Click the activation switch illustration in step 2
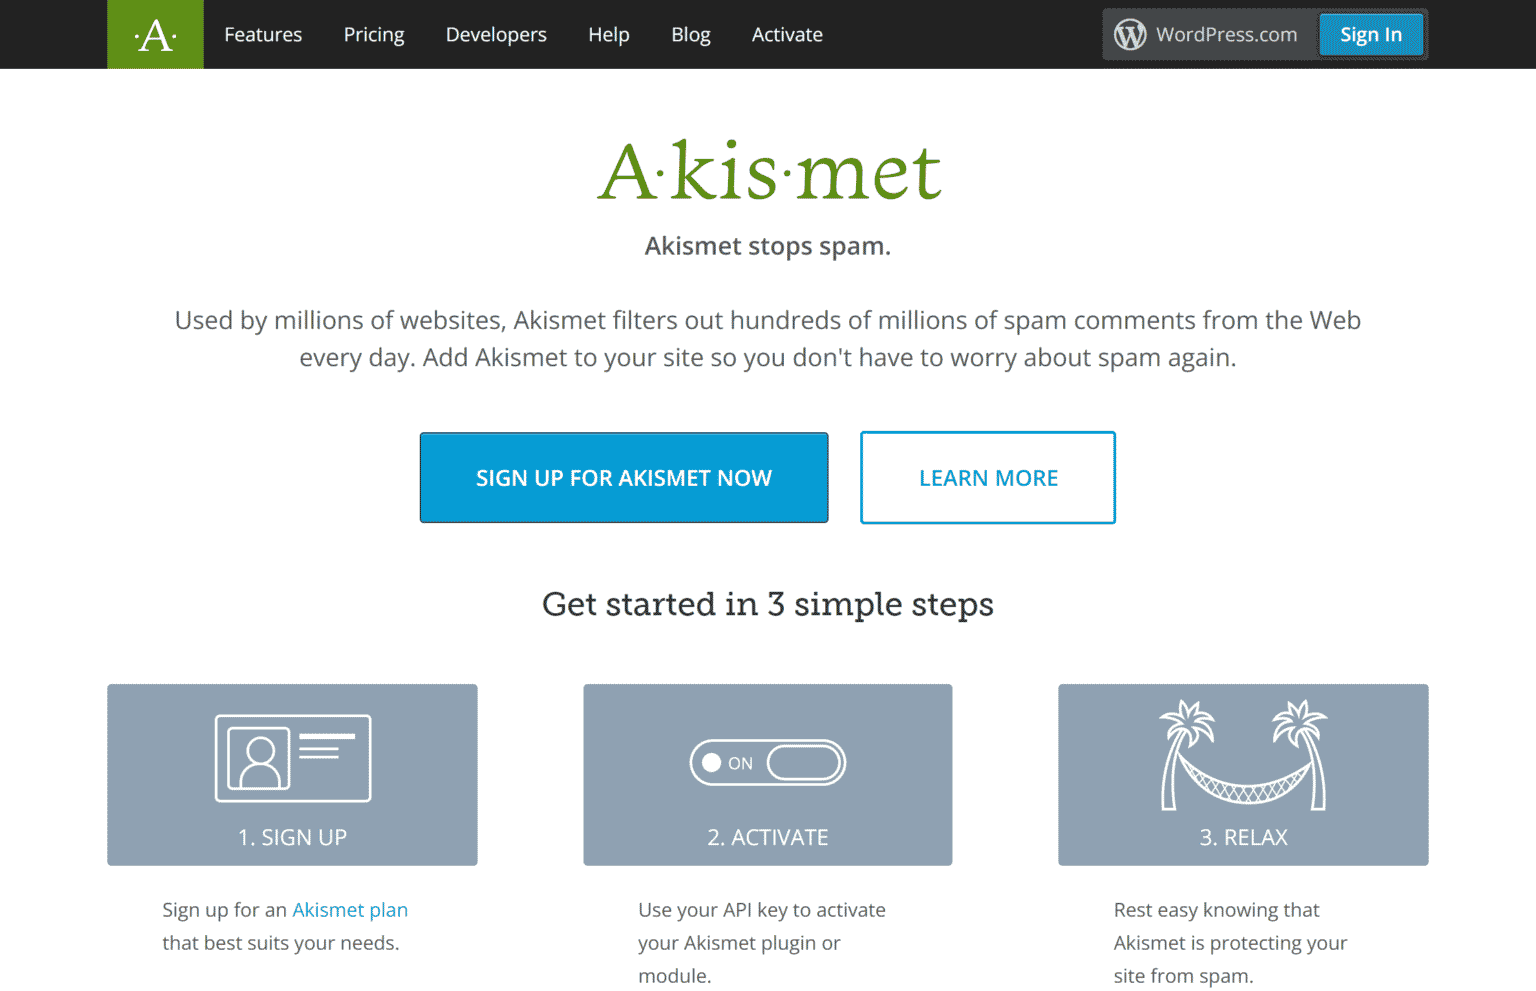 point(767,762)
